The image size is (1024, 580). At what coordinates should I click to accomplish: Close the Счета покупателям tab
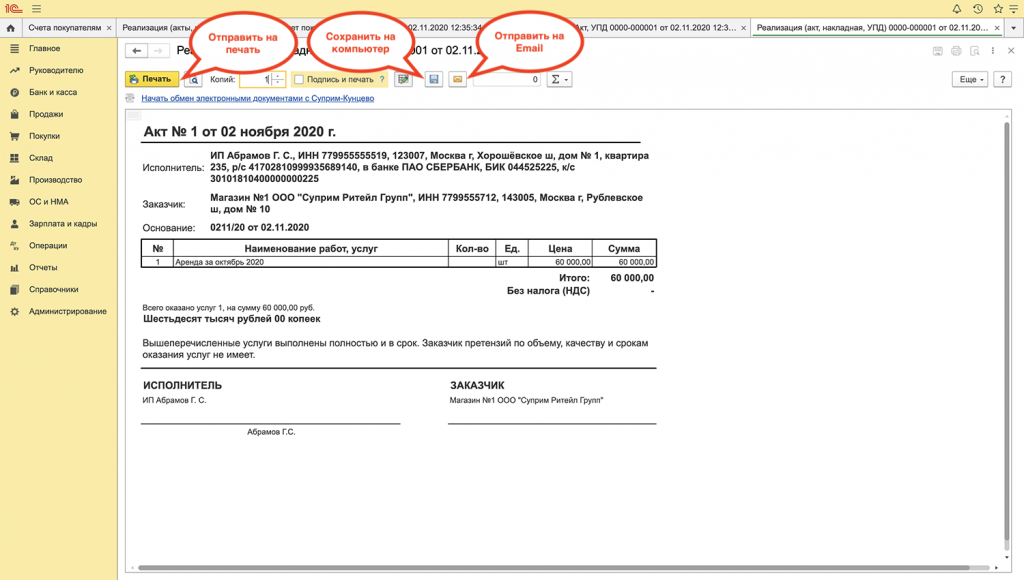tap(109, 28)
